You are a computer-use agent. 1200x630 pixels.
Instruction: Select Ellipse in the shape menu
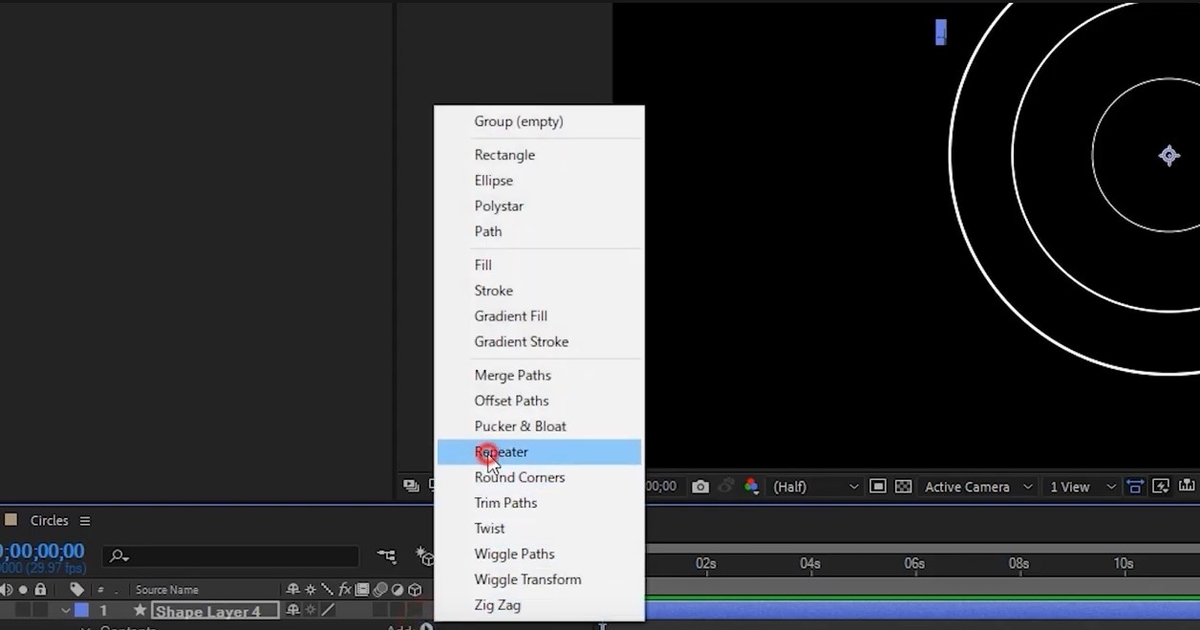click(540, 181)
